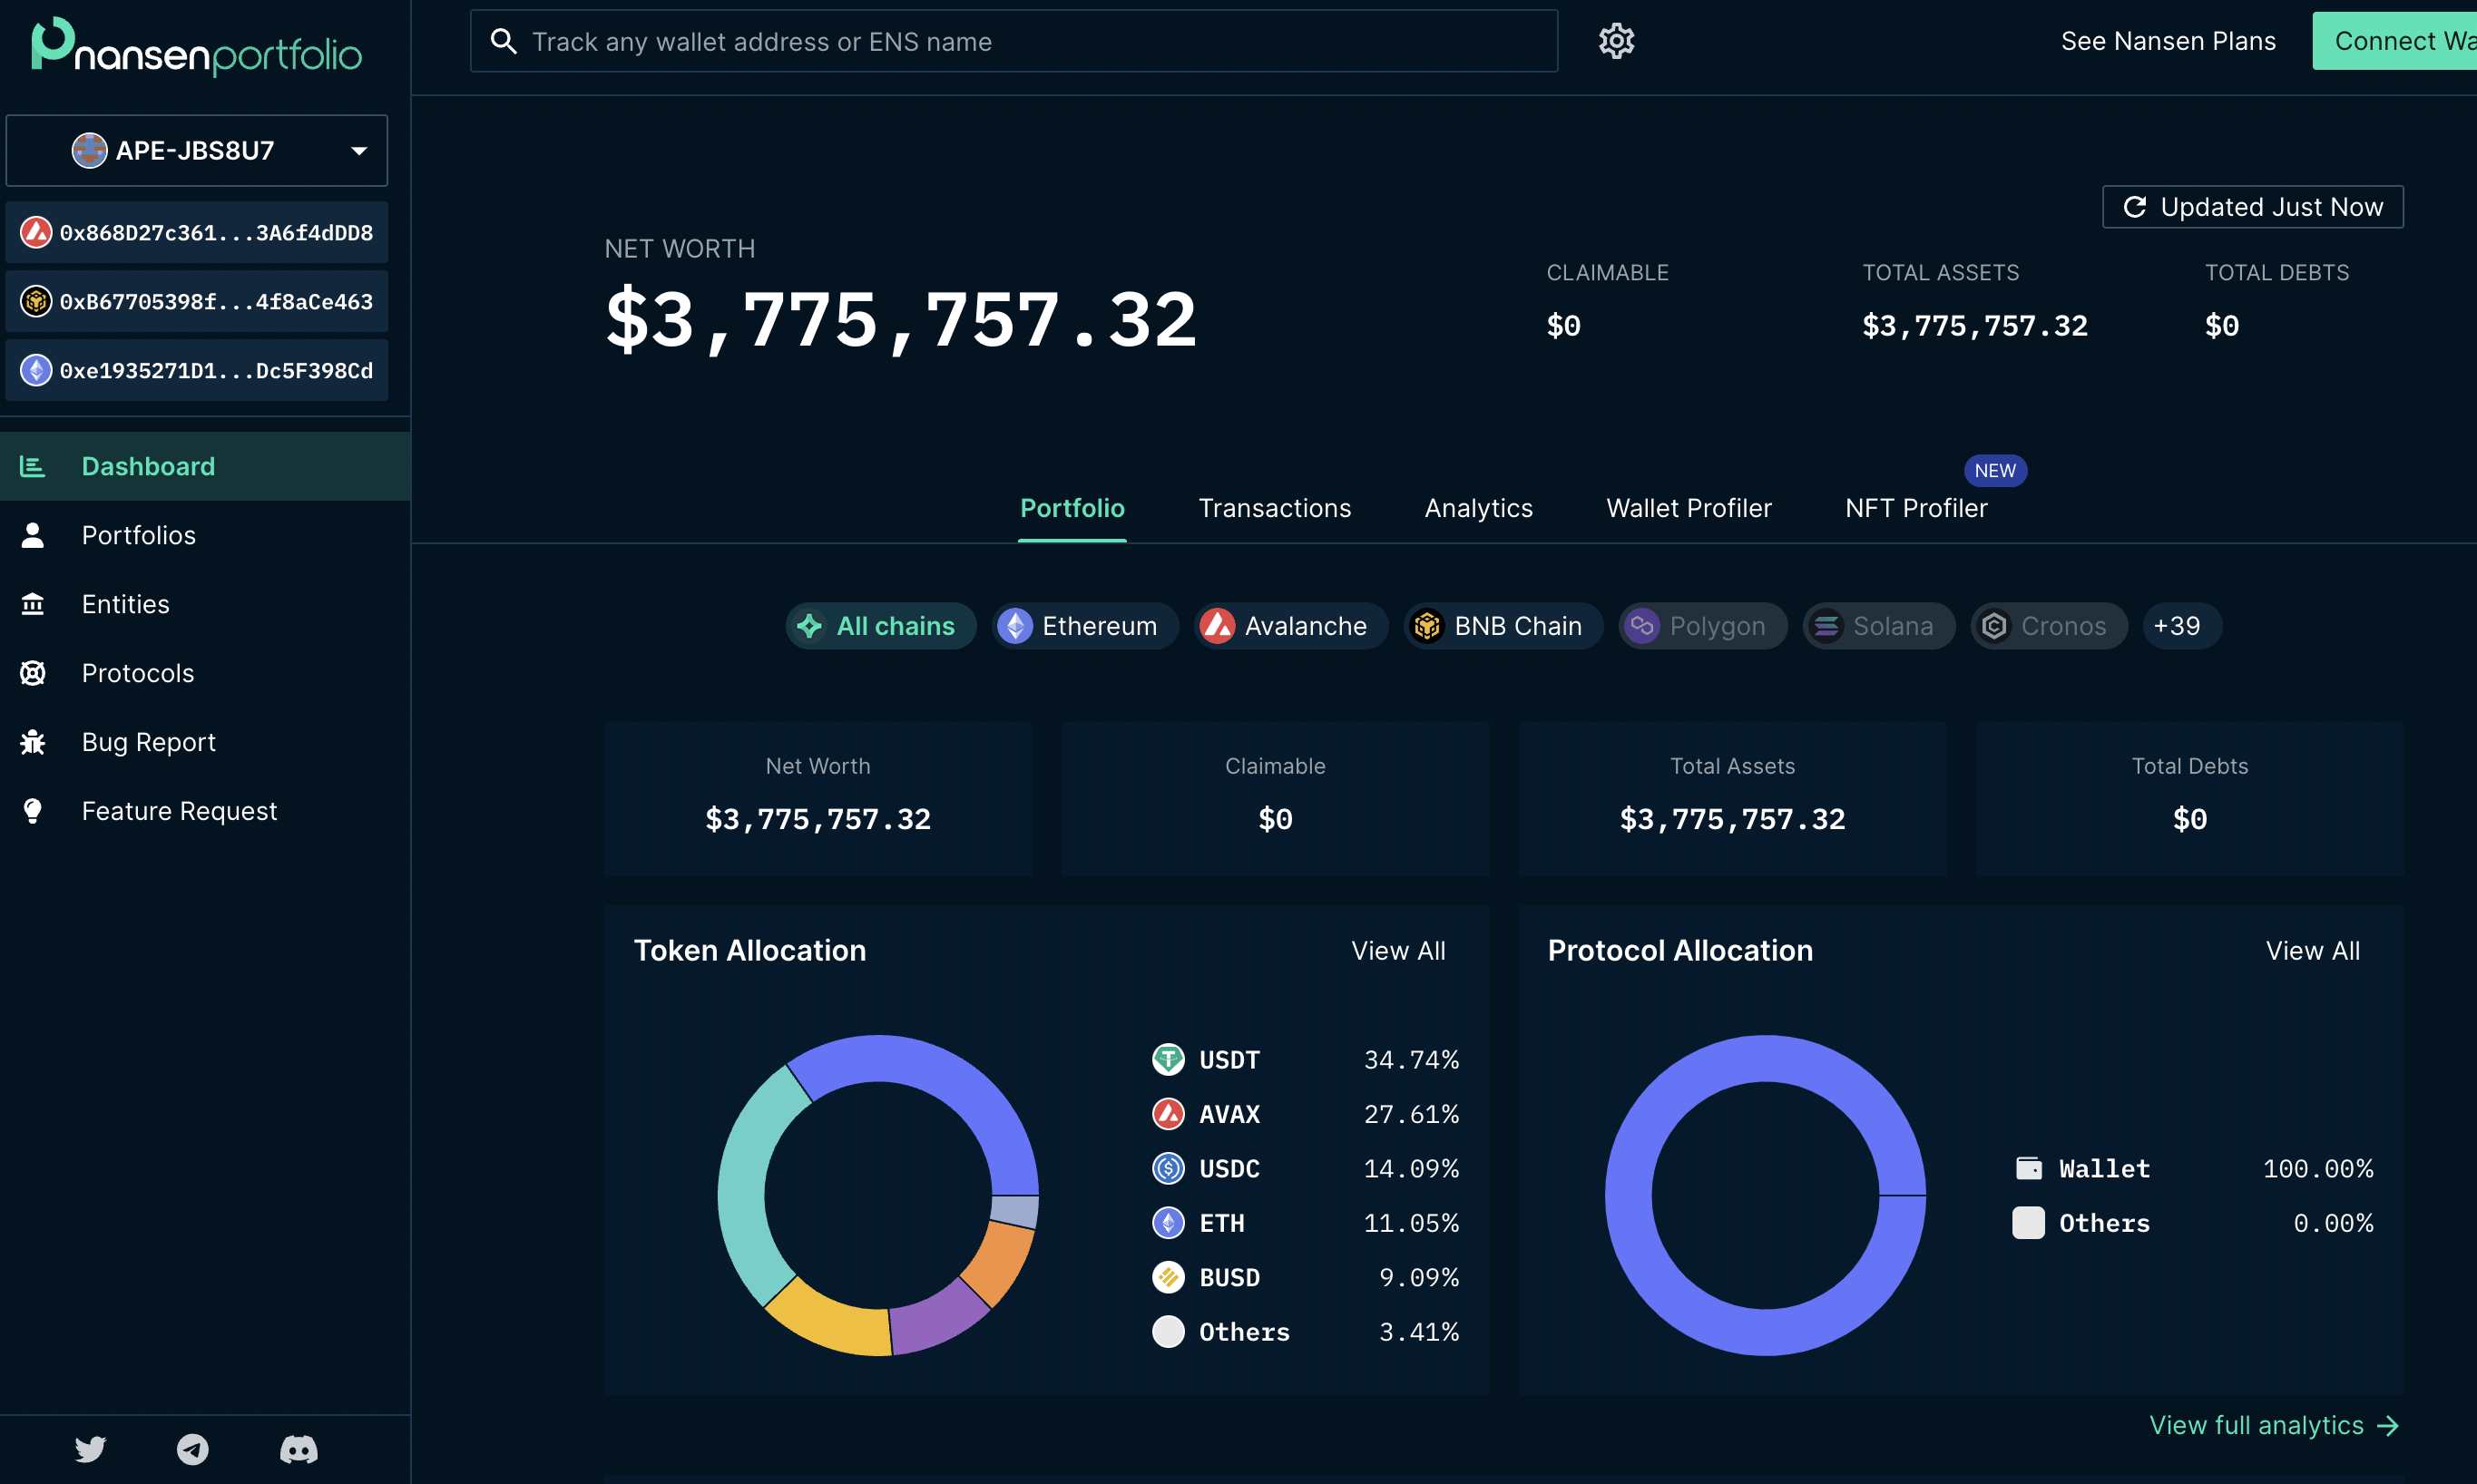Switch to the Transactions tab
Viewport: 2477px width, 1484px height.
click(1274, 508)
